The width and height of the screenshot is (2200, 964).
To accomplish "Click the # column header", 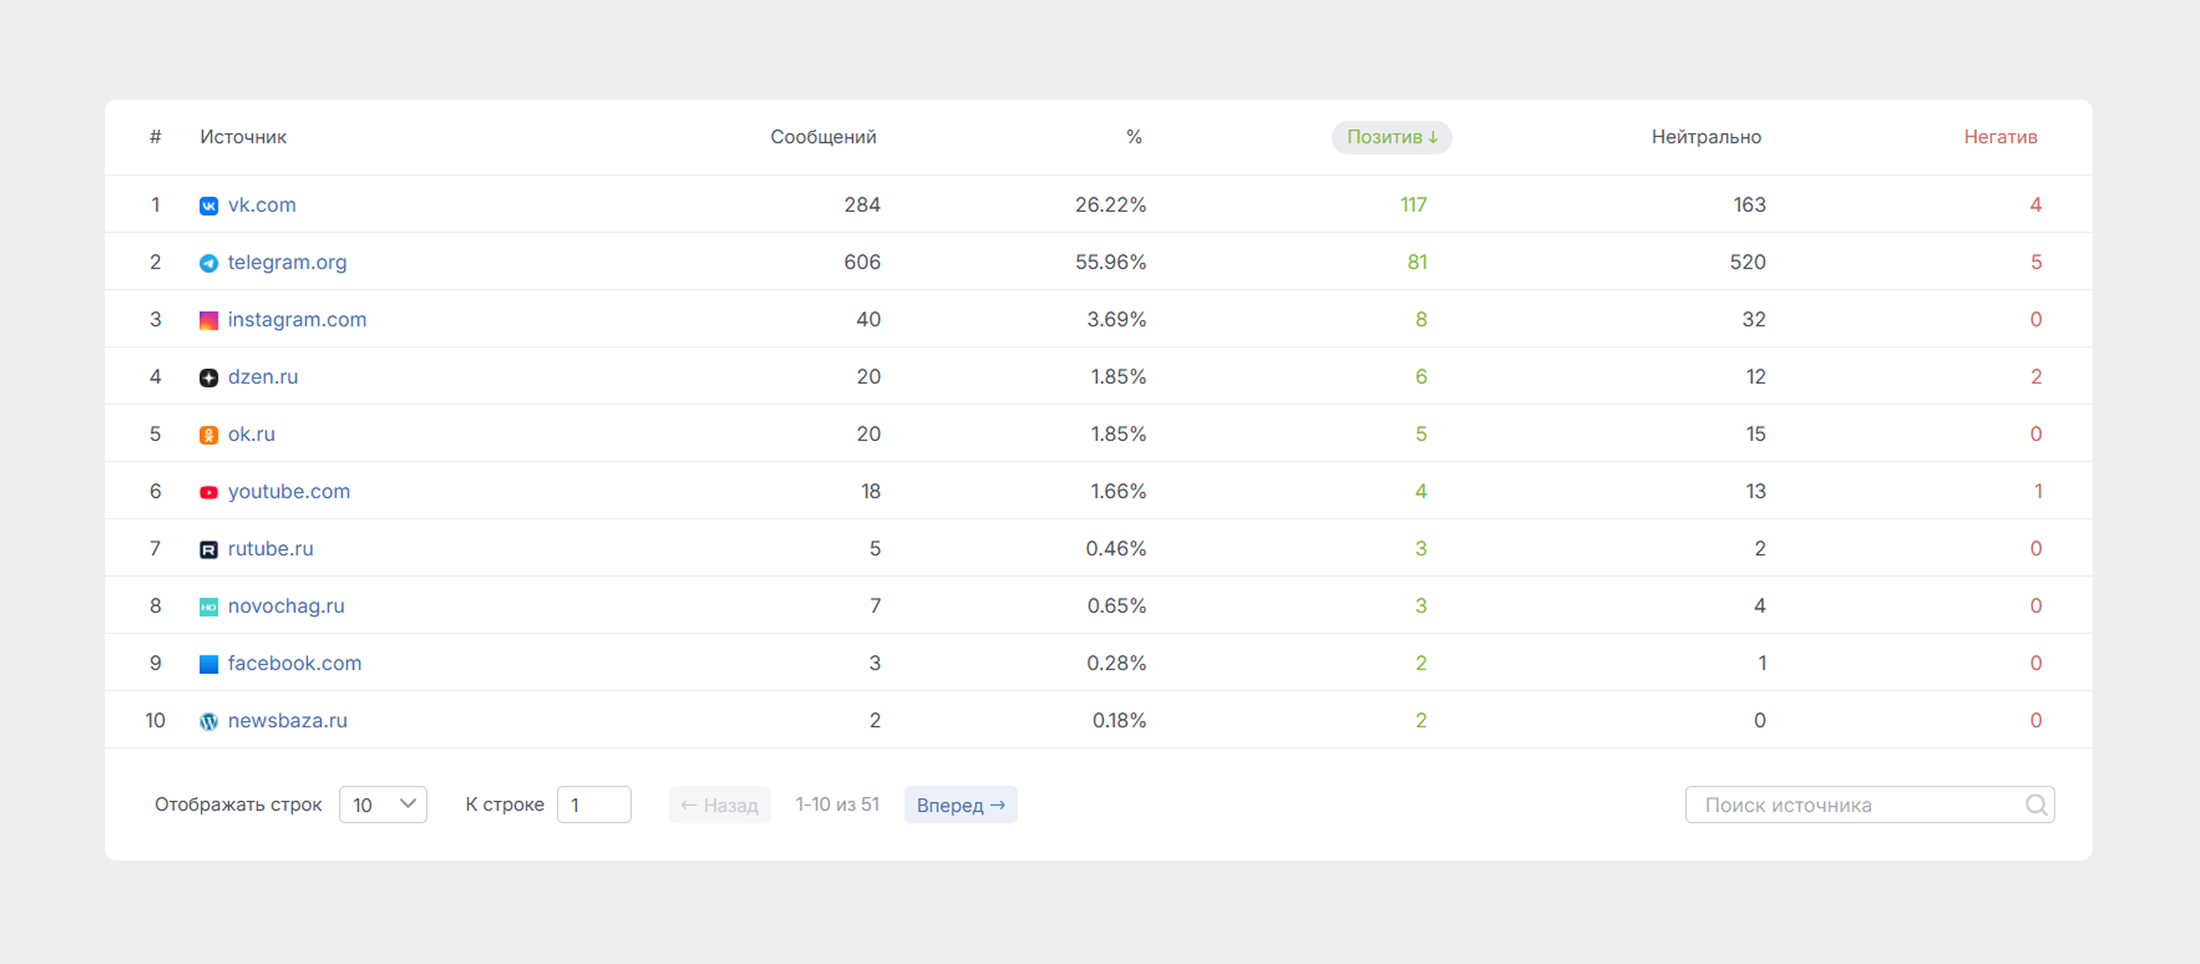I will [155, 137].
